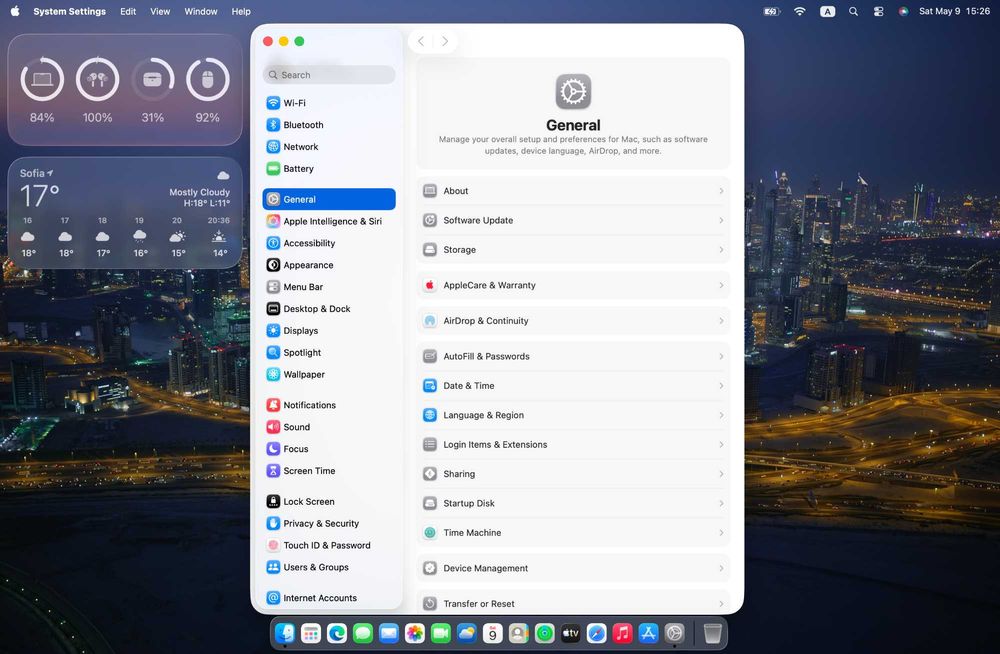Open Trash in the Dock
Viewport: 1000px width, 654px height.
click(712, 633)
